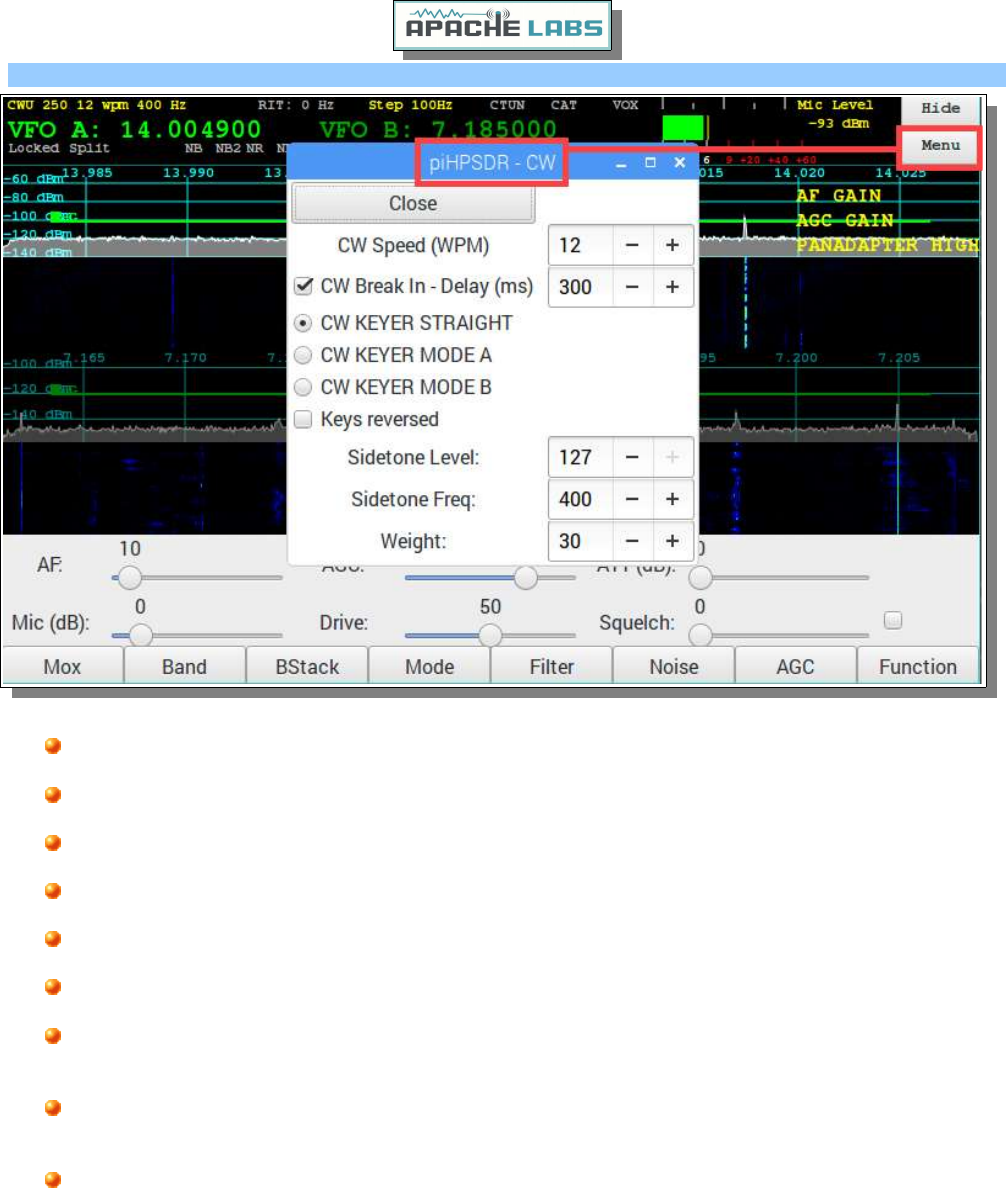Click the Drive slider handle

point(491,635)
